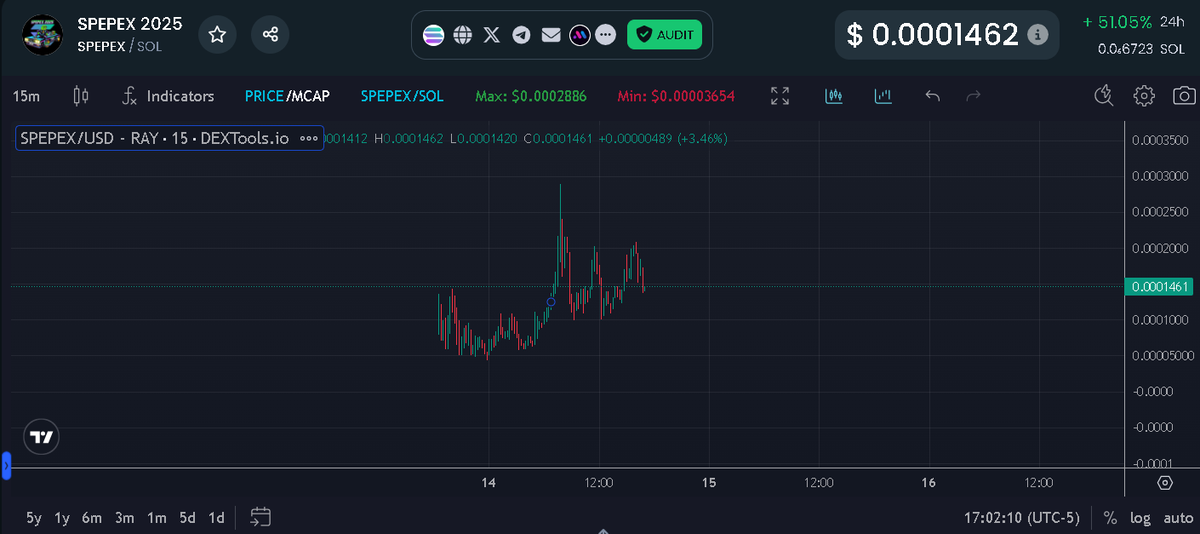
Task: Open the go-to-date calendar icon
Action: tap(261, 517)
